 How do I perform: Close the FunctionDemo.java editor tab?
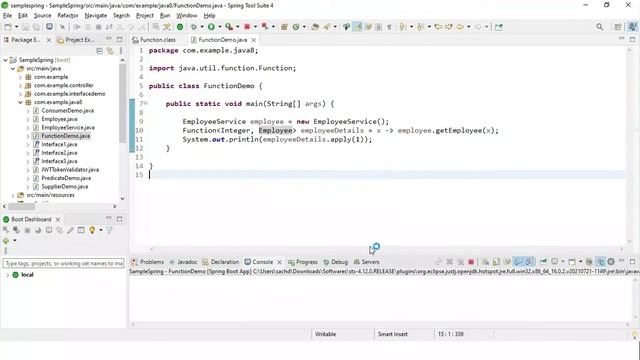click(x=254, y=40)
